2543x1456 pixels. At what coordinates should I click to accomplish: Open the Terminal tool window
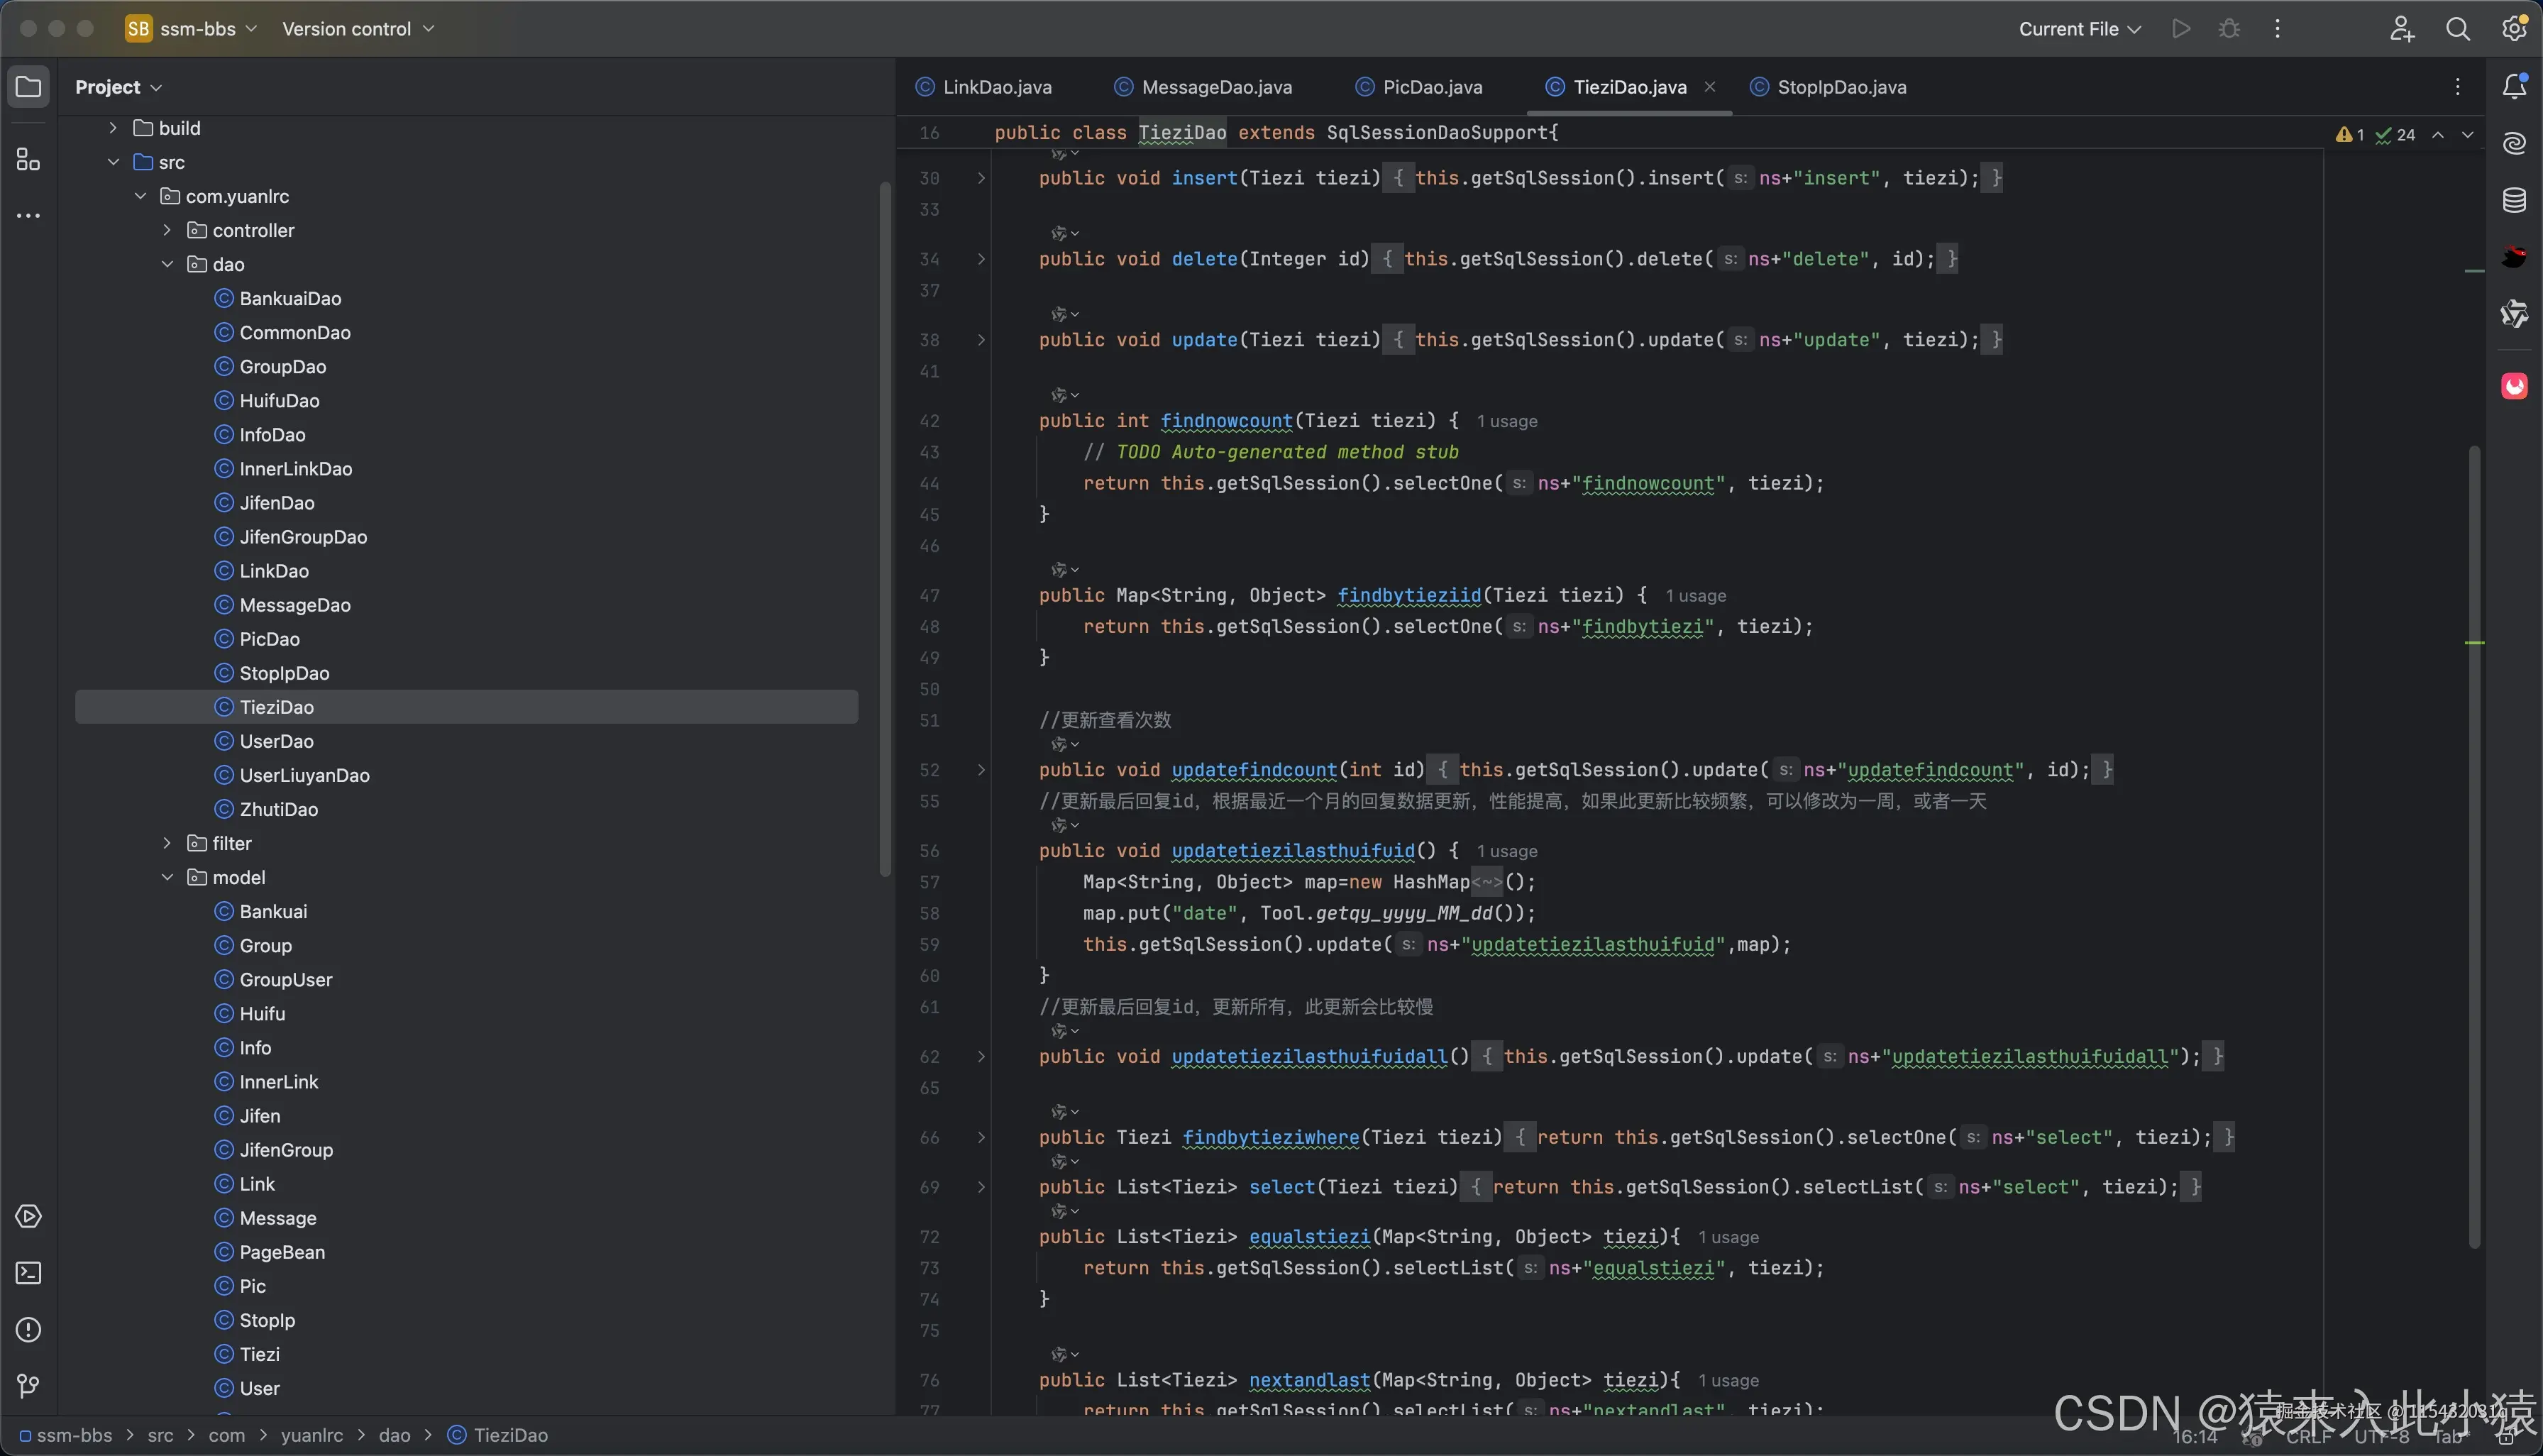tap(28, 1273)
